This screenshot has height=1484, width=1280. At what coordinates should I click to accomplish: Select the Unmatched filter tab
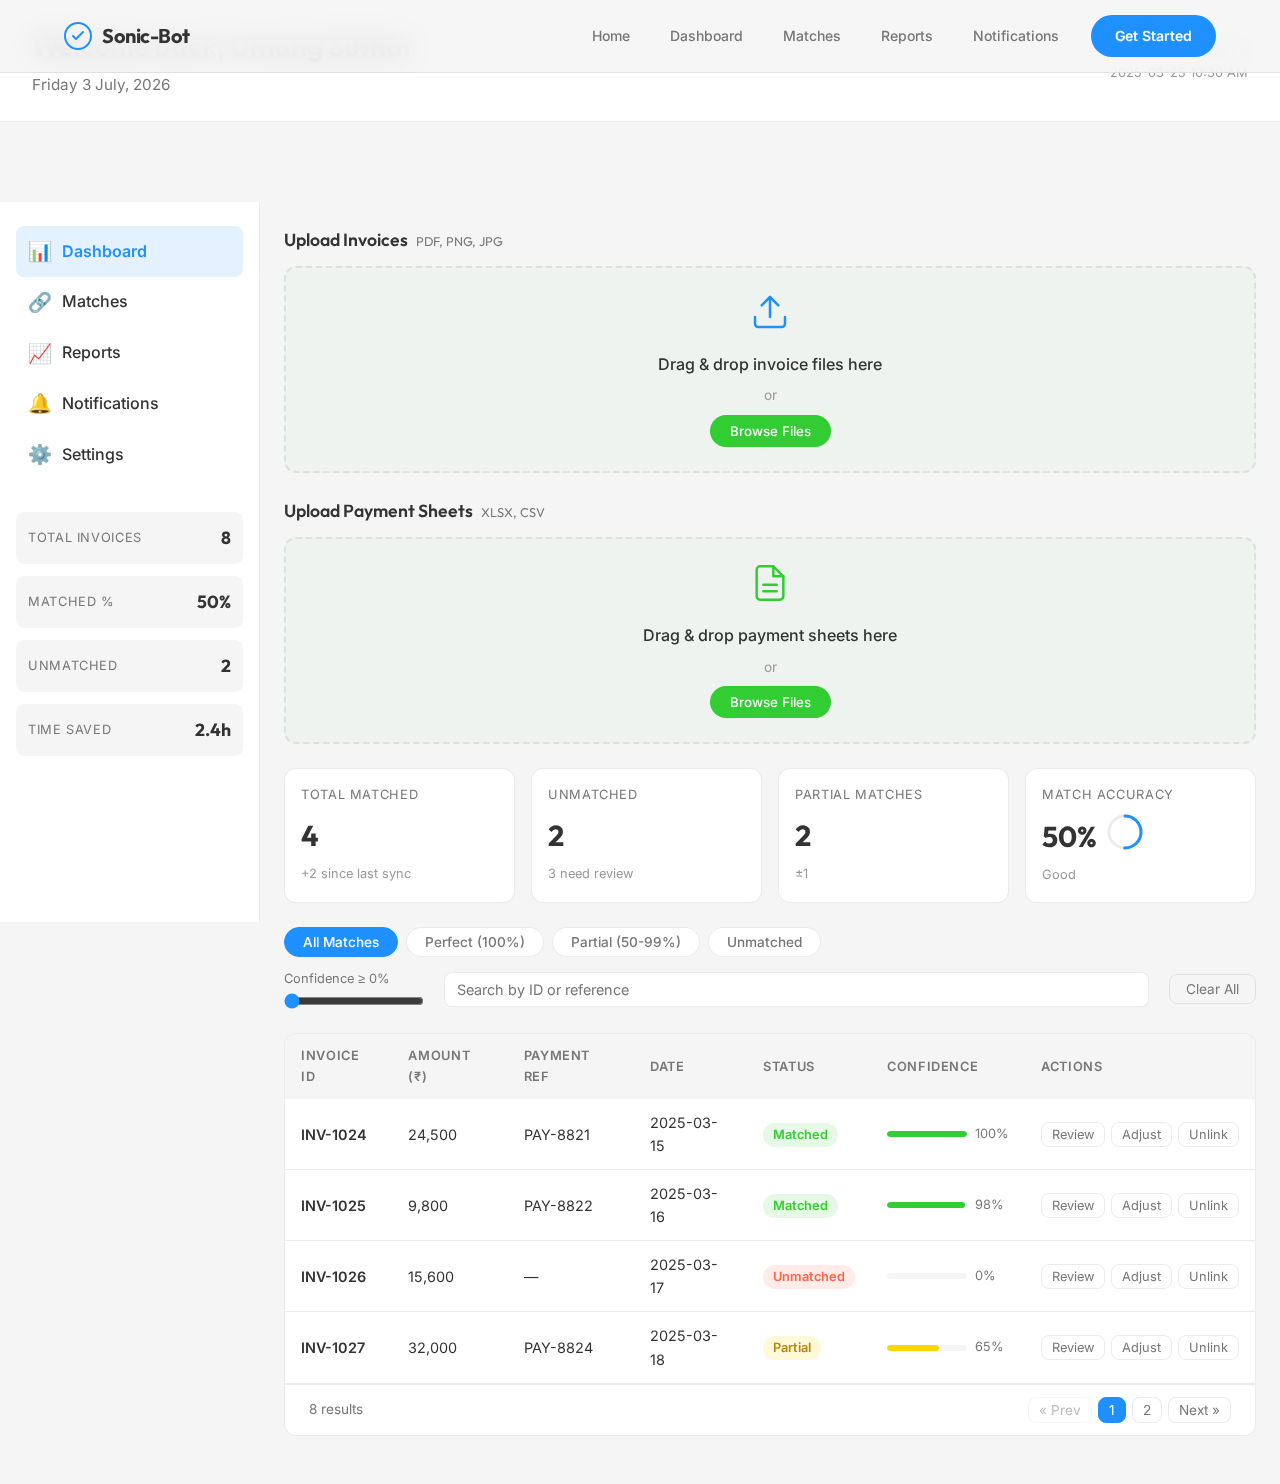[765, 942]
